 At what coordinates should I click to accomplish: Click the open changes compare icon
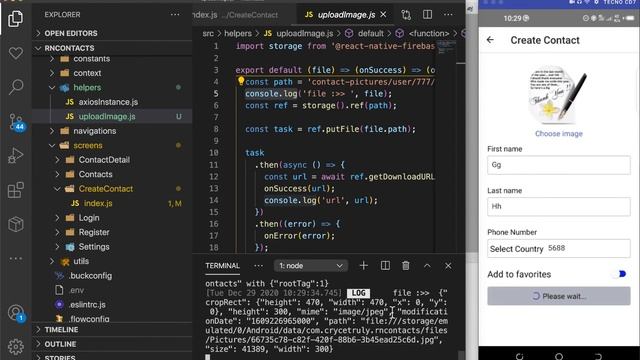click(x=406, y=15)
